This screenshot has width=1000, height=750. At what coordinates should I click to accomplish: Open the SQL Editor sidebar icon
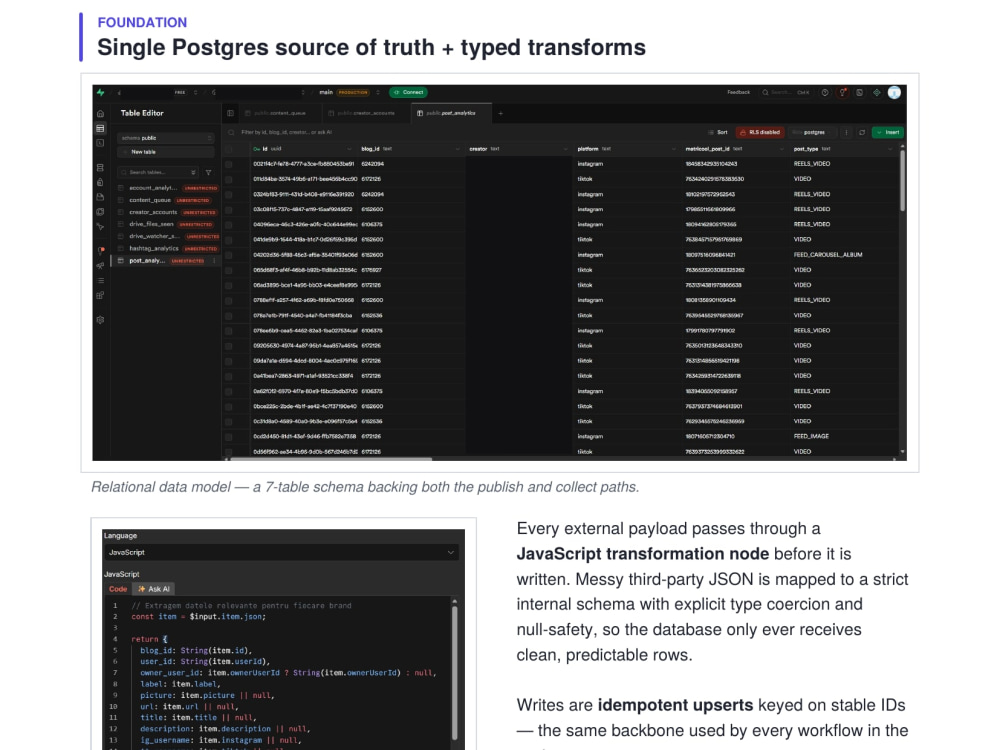101,143
